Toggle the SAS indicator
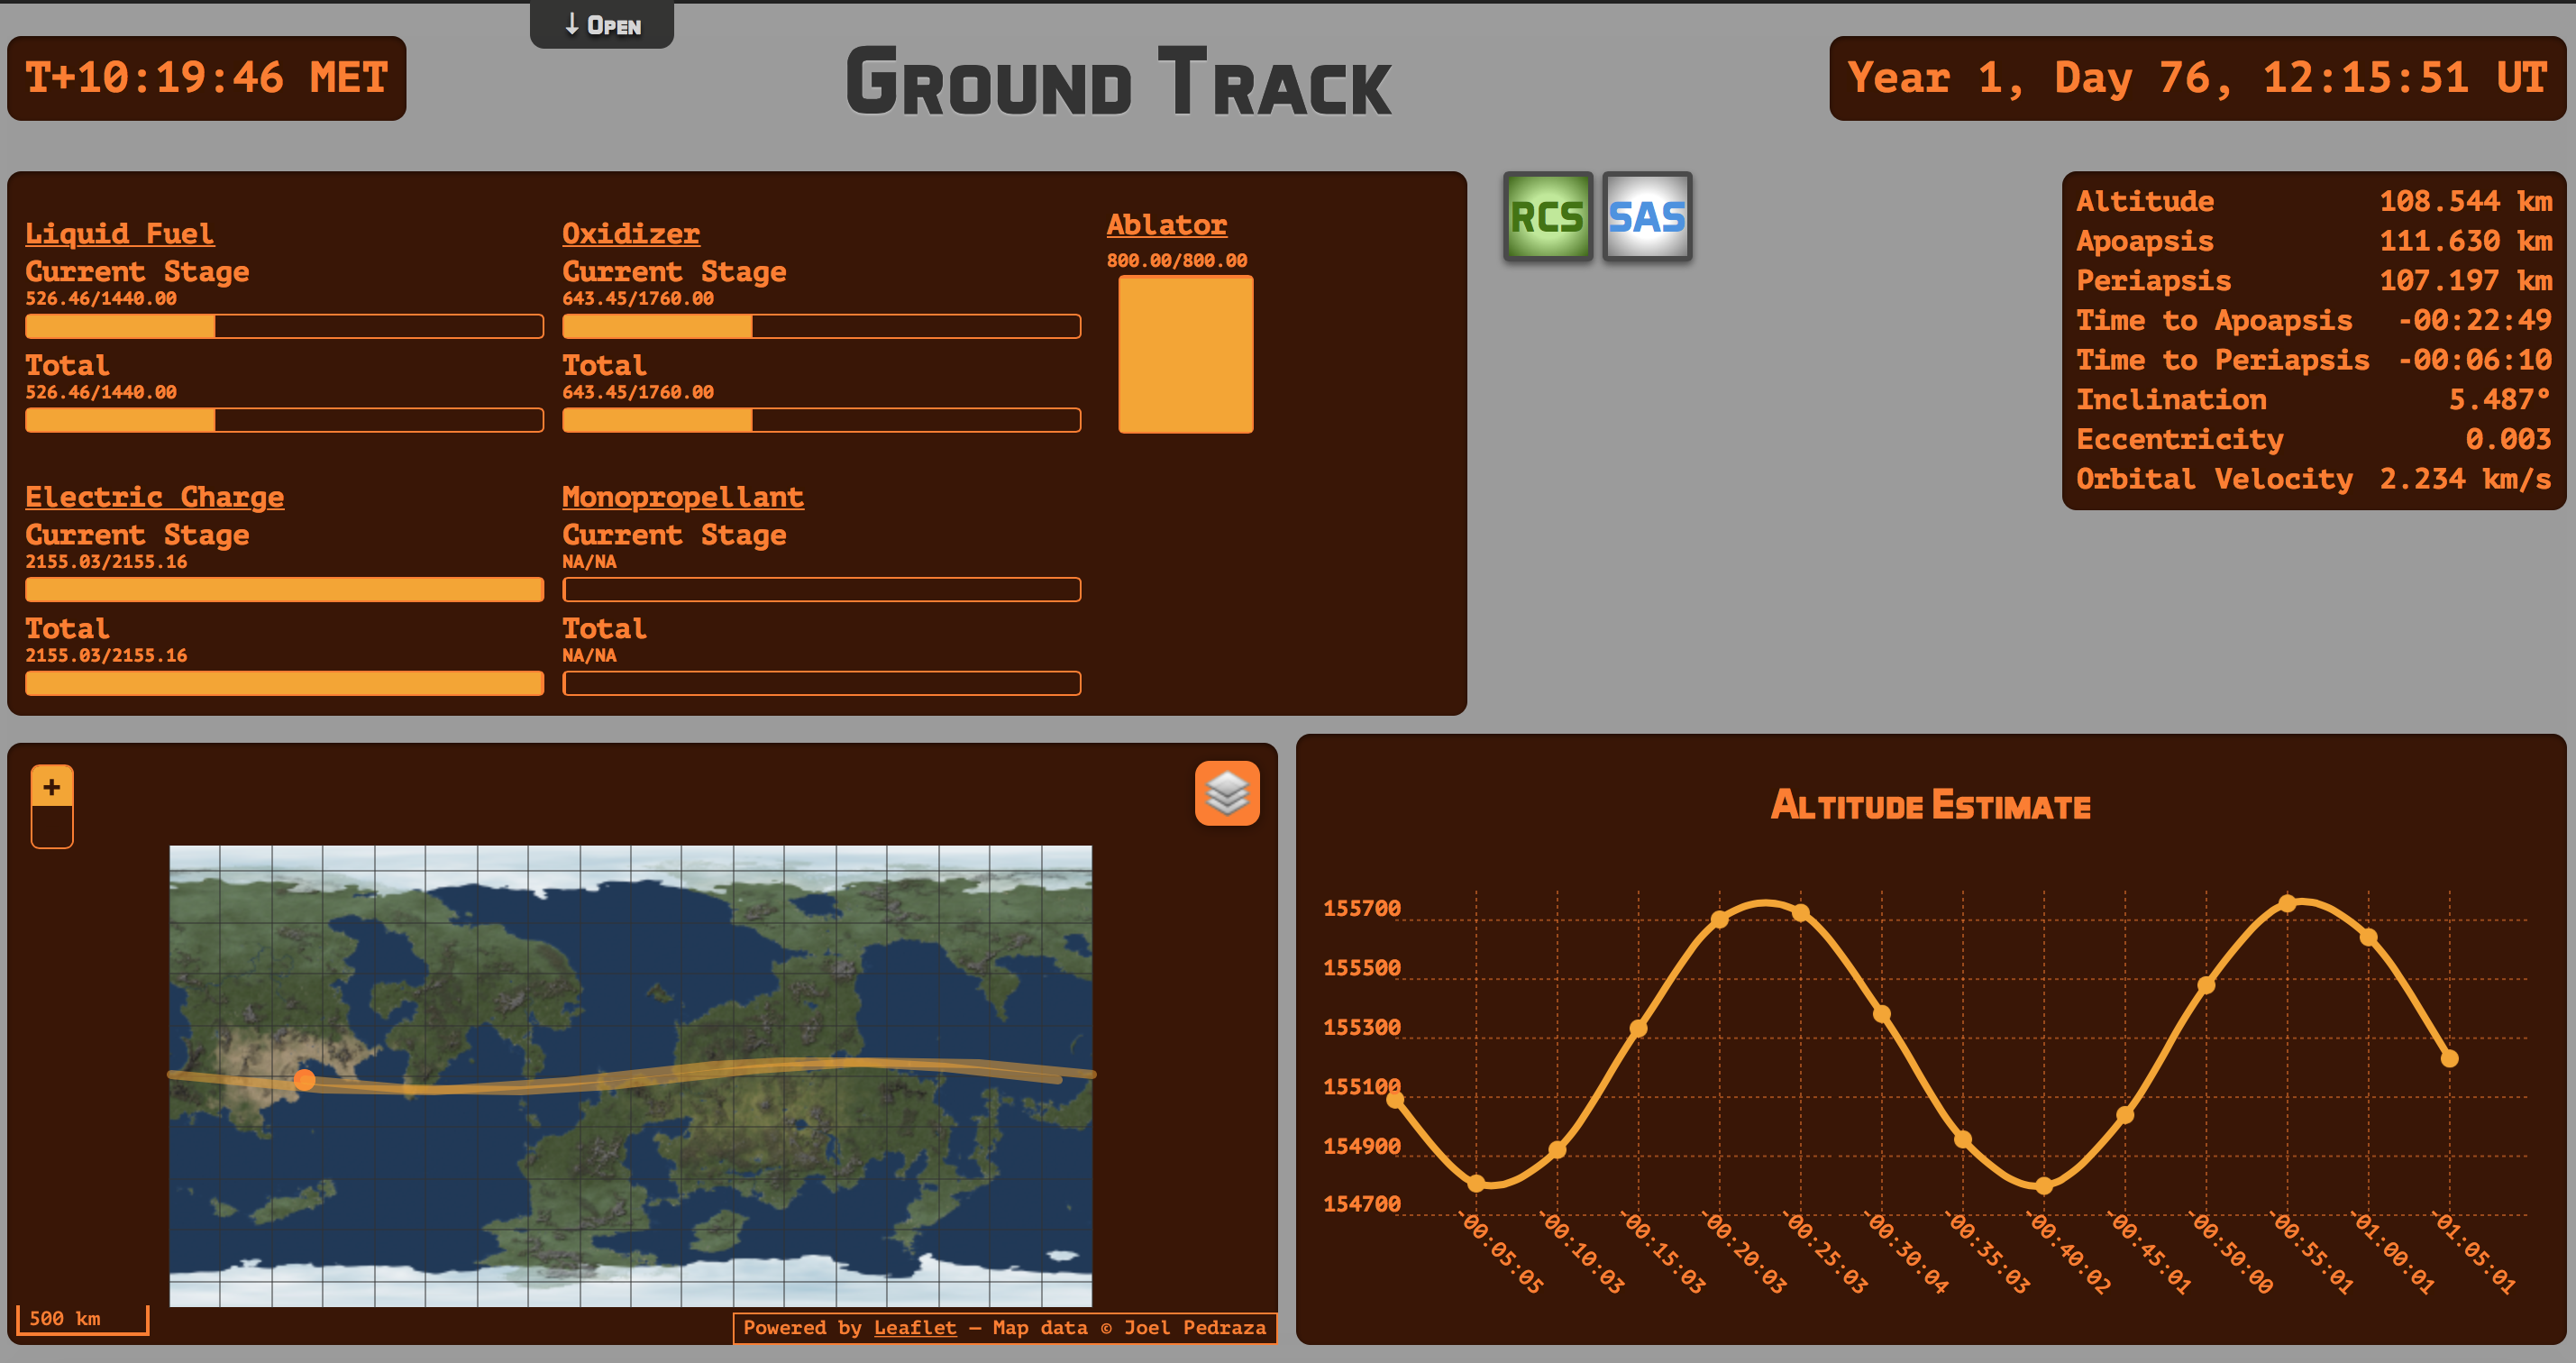The height and width of the screenshot is (1363, 2576). tap(1646, 217)
